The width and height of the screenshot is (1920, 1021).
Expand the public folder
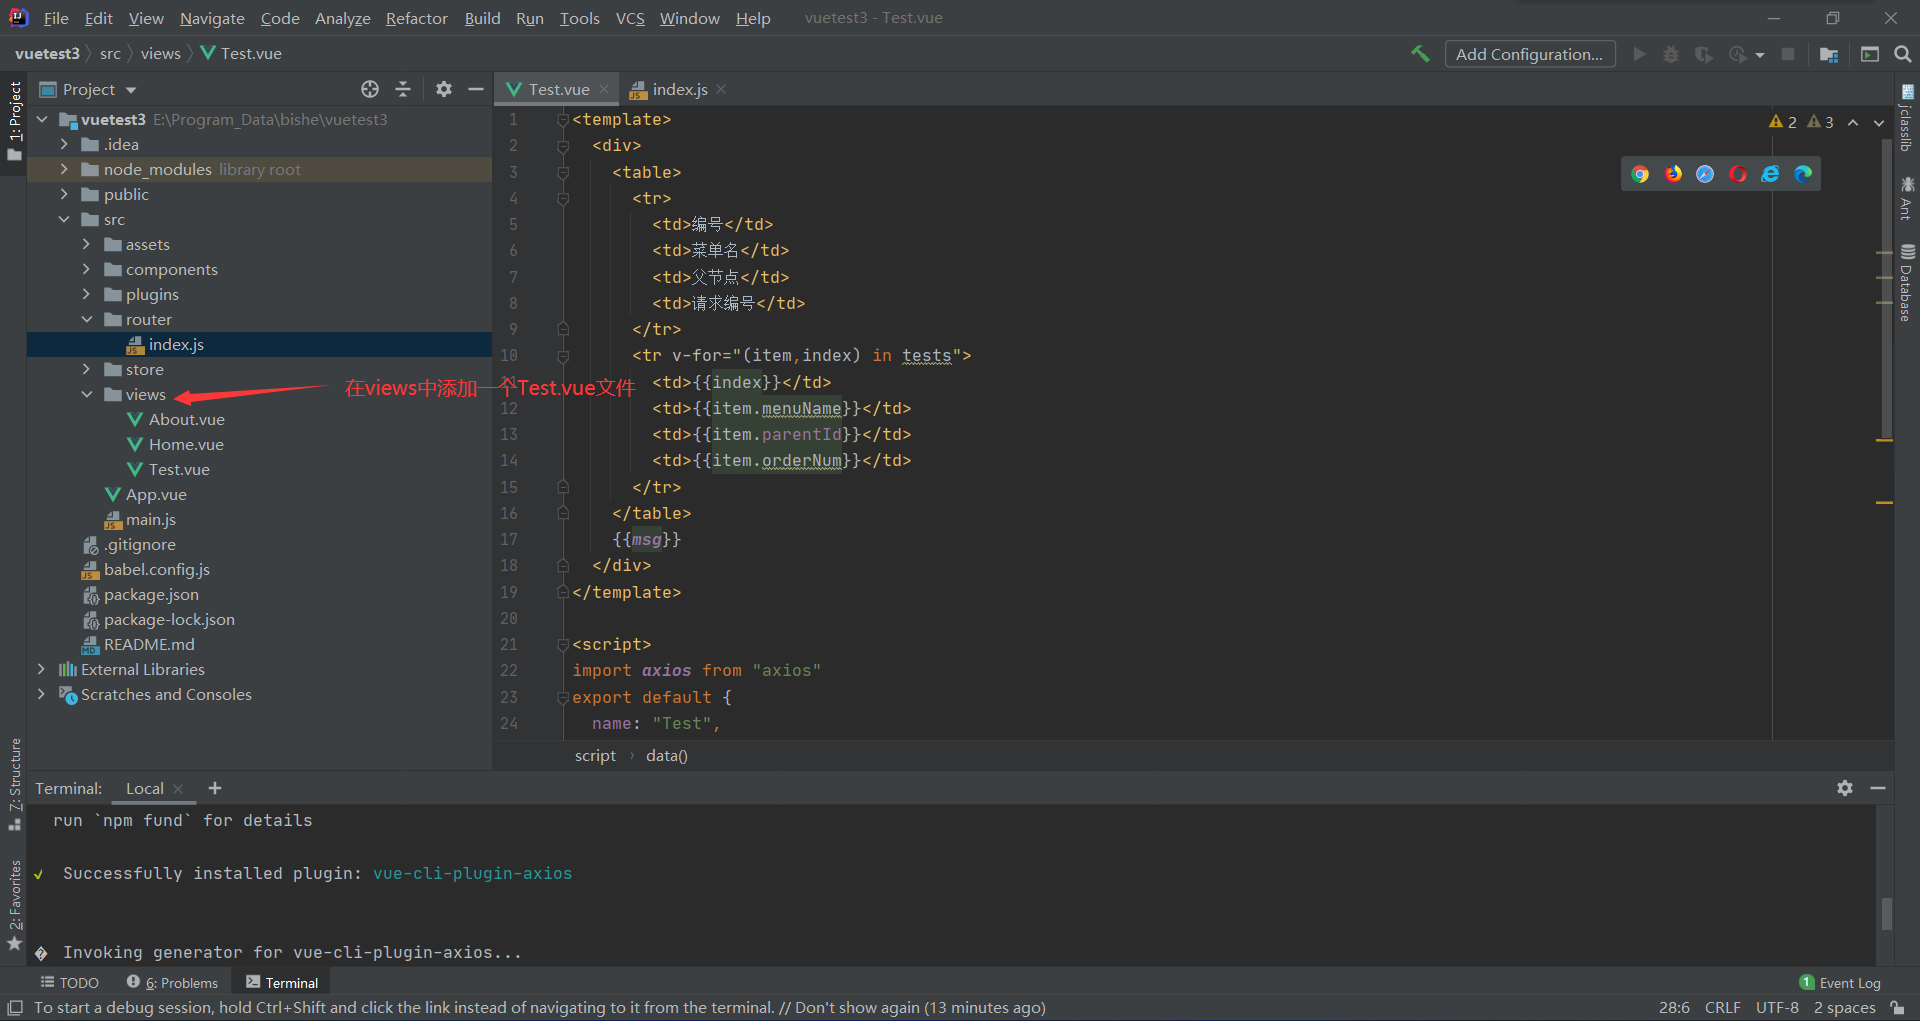[x=64, y=194]
